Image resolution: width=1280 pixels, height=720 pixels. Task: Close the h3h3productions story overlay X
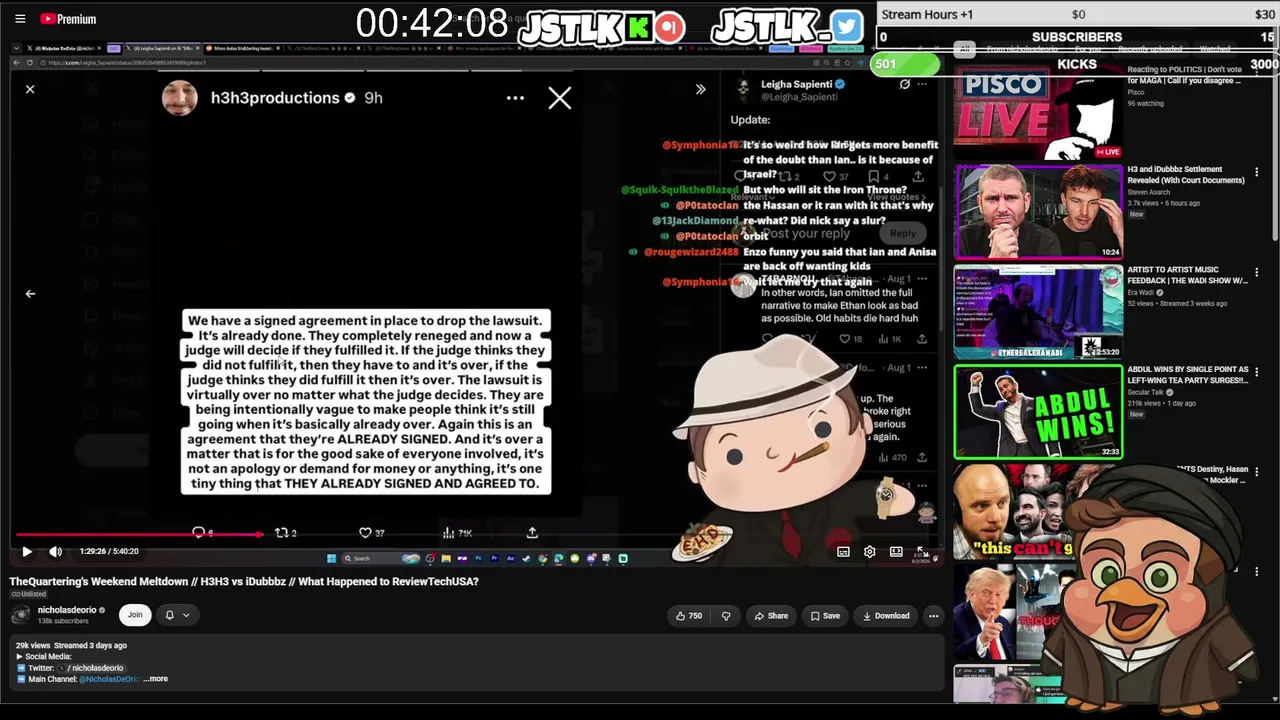[x=560, y=98]
